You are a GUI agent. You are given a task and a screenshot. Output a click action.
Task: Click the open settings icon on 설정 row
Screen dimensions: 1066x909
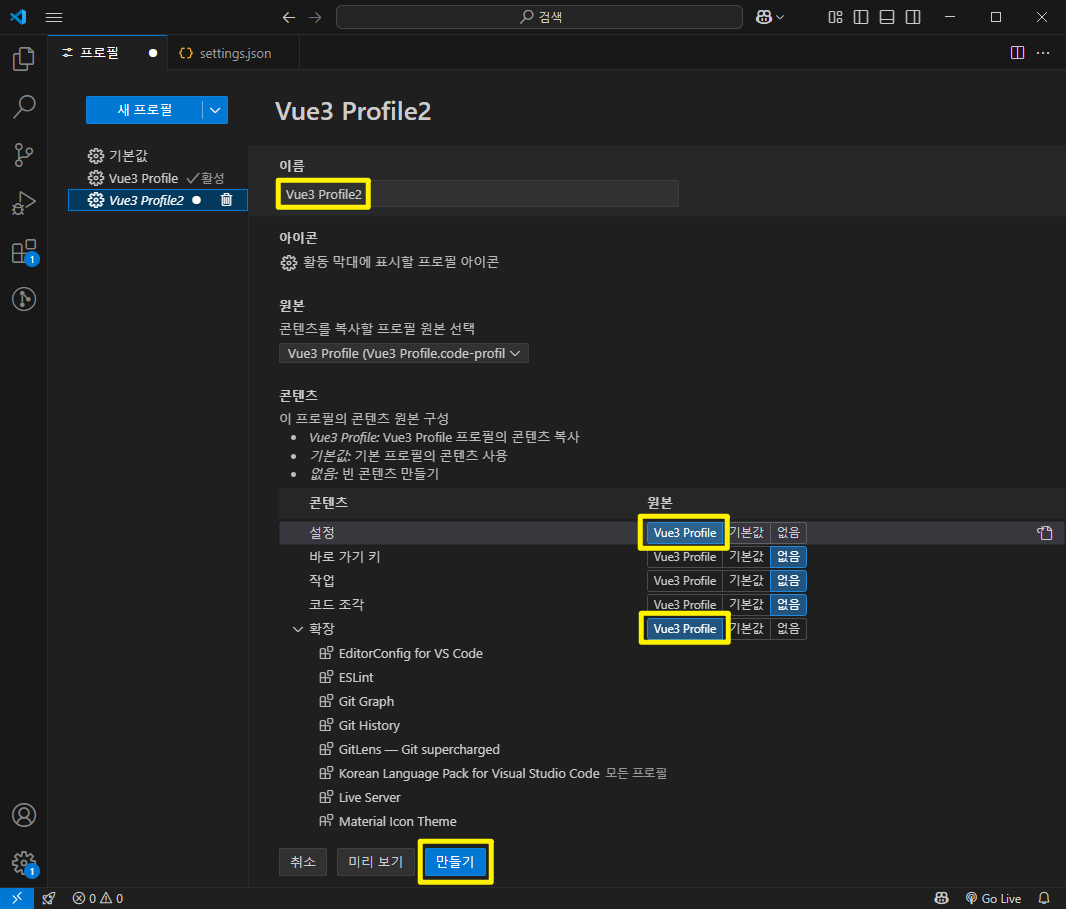click(1044, 532)
